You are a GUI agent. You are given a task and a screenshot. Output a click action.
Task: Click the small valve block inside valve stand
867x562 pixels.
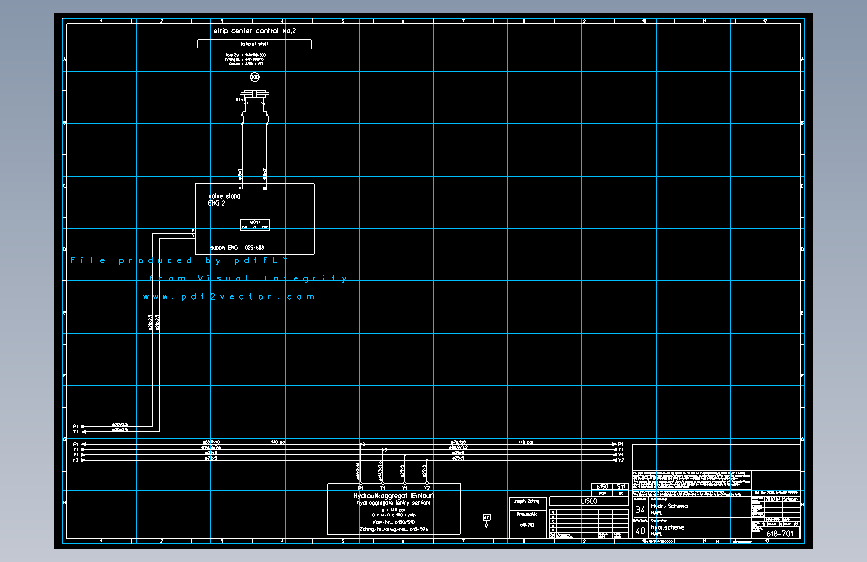255,225
